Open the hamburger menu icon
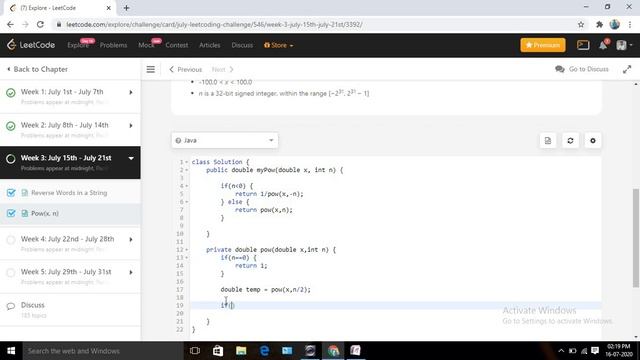This screenshot has width=640, height=360. [x=151, y=69]
